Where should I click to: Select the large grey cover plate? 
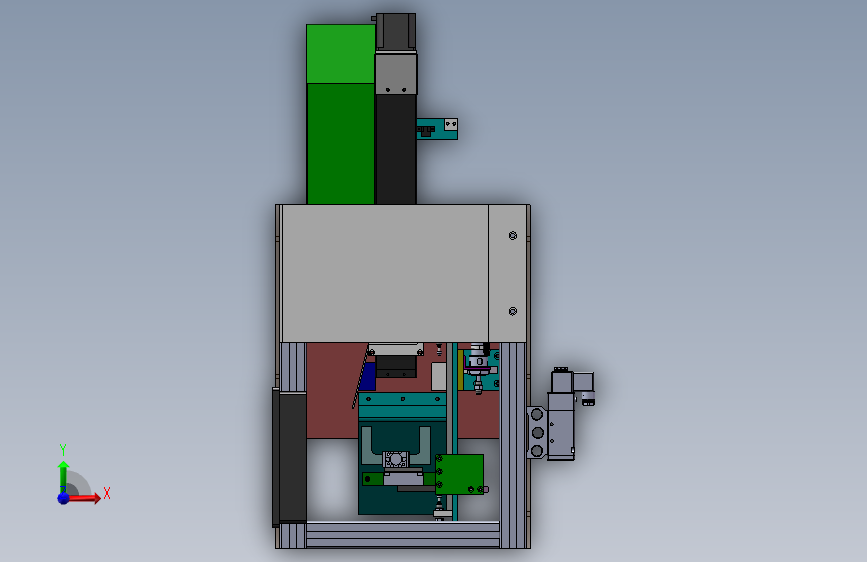click(385, 273)
